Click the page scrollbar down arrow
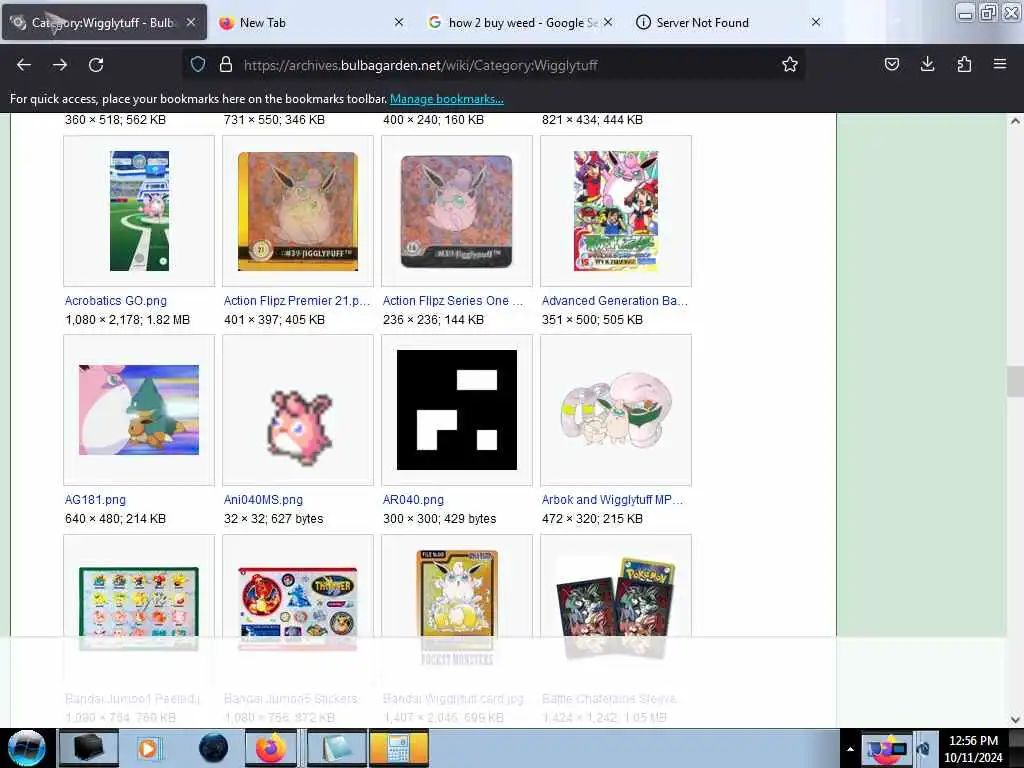The width and height of the screenshot is (1024, 768). (x=1015, y=720)
